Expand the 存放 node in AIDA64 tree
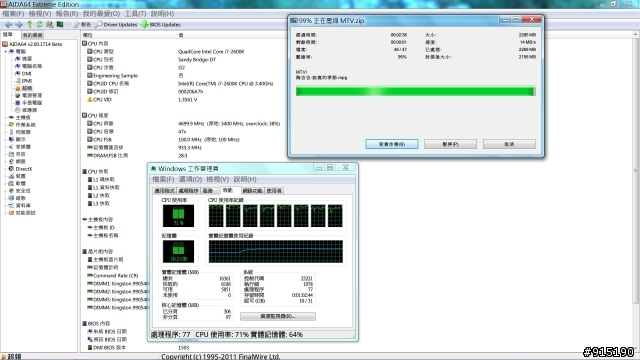Viewport: 640px width, 360px height. [x=5, y=154]
